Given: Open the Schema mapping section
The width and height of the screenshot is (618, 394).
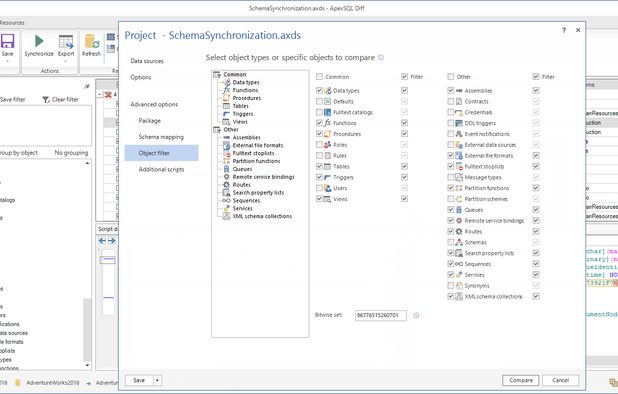Looking at the screenshot, I should point(161,137).
